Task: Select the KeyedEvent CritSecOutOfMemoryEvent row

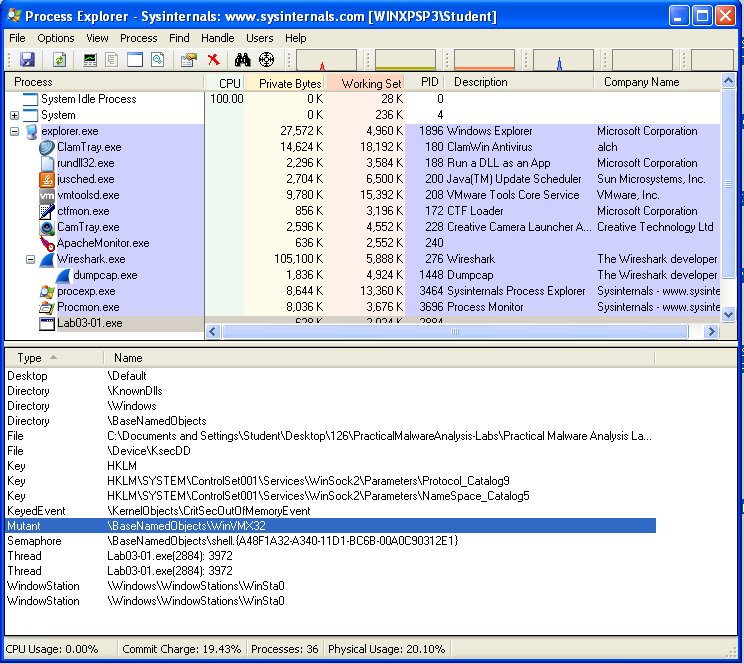Action: coord(331,511)
